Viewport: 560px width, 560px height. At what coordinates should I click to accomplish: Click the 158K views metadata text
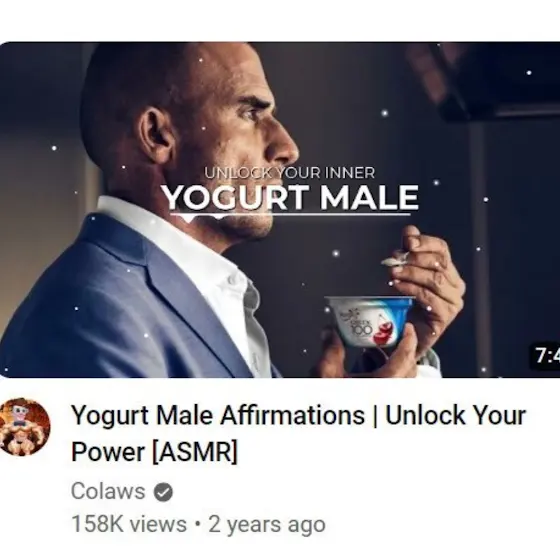coord(129,524)
